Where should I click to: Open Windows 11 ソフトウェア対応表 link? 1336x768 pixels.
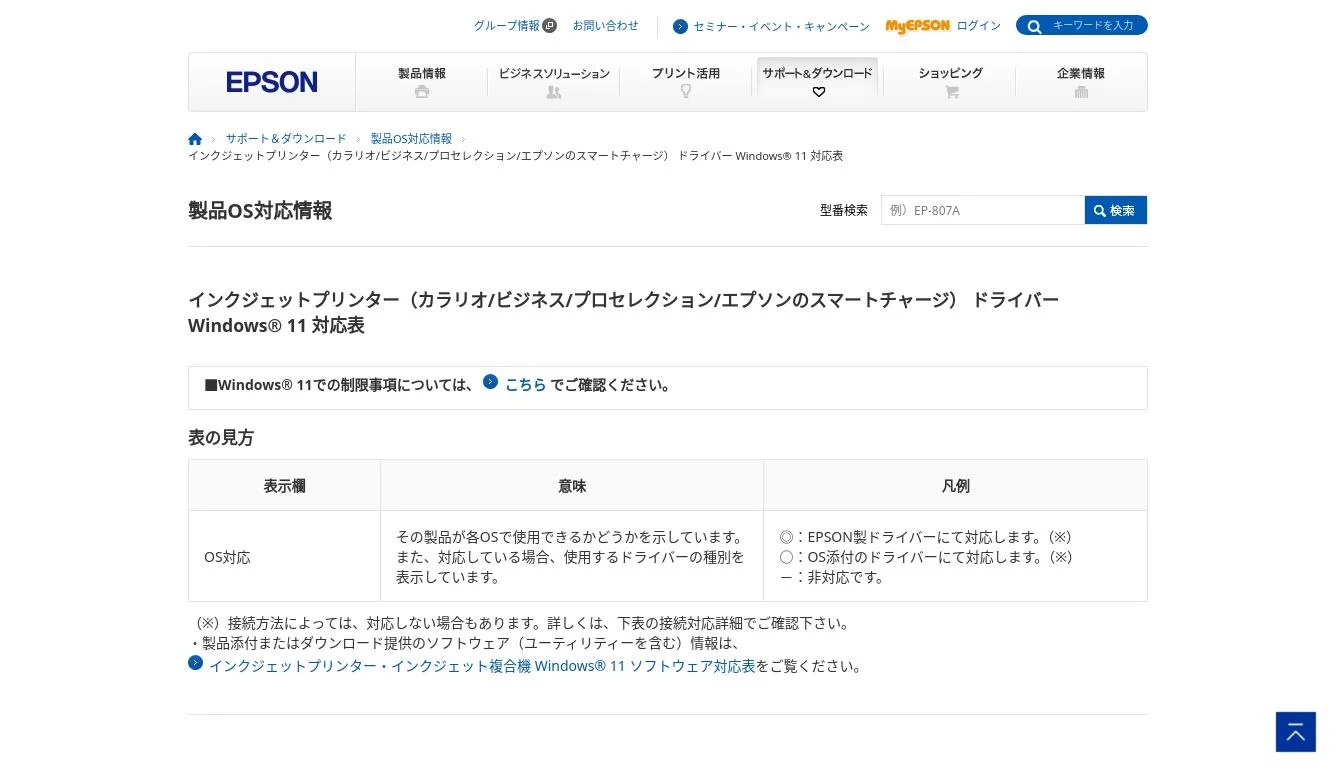coord(482,666)
